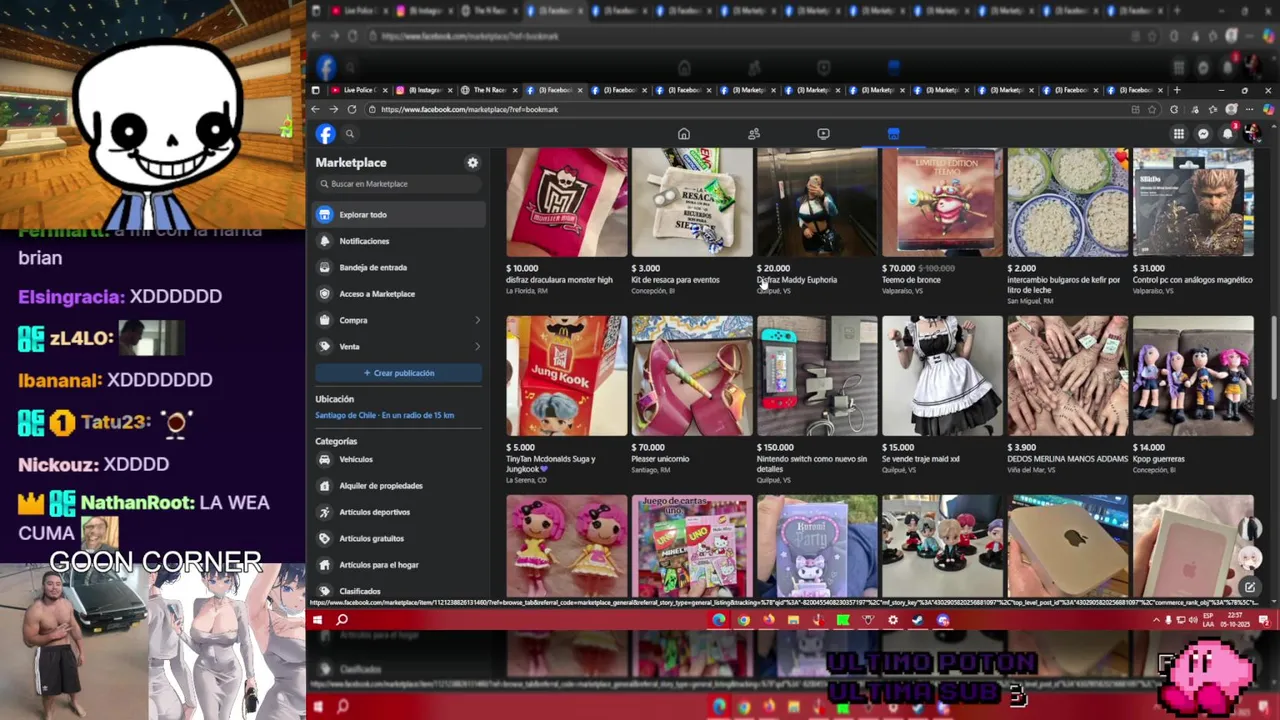Click the Windows Start button
This screenshot has height=720, width=1280.
coord(317,620)
